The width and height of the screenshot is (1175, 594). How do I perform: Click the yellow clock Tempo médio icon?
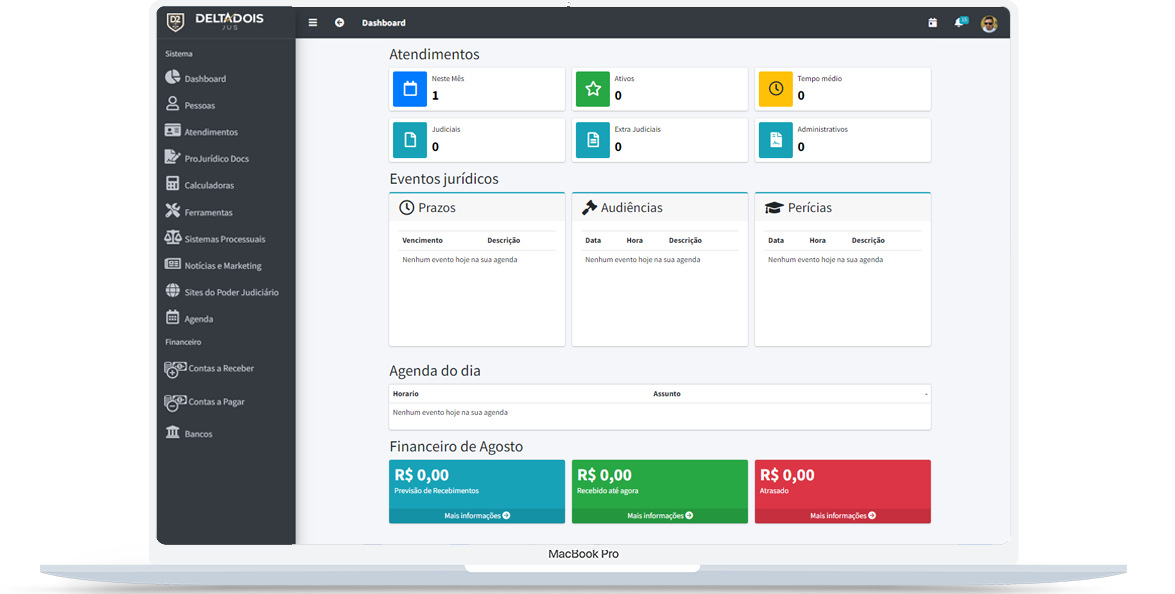tap(776, 89)
